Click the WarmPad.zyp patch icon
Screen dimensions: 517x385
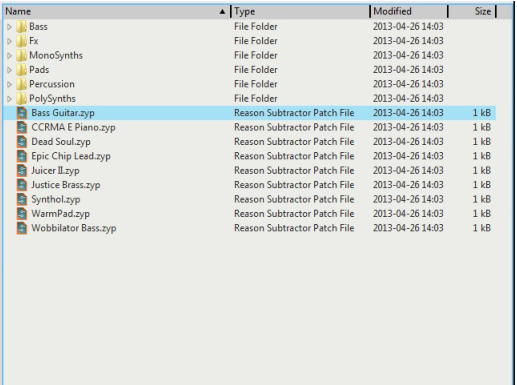coord(22,214)
